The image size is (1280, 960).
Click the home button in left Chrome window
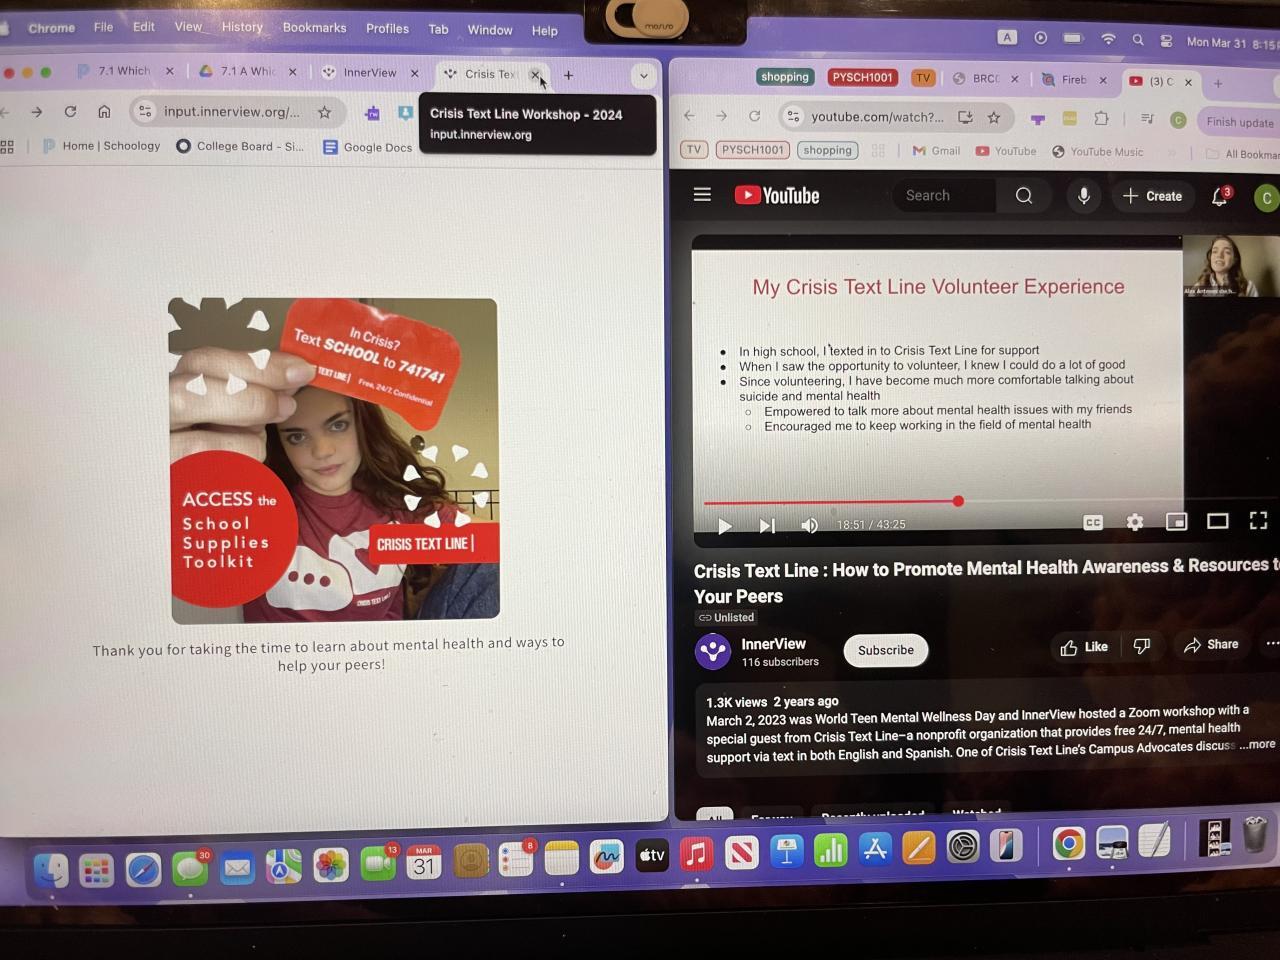[104, 111]
